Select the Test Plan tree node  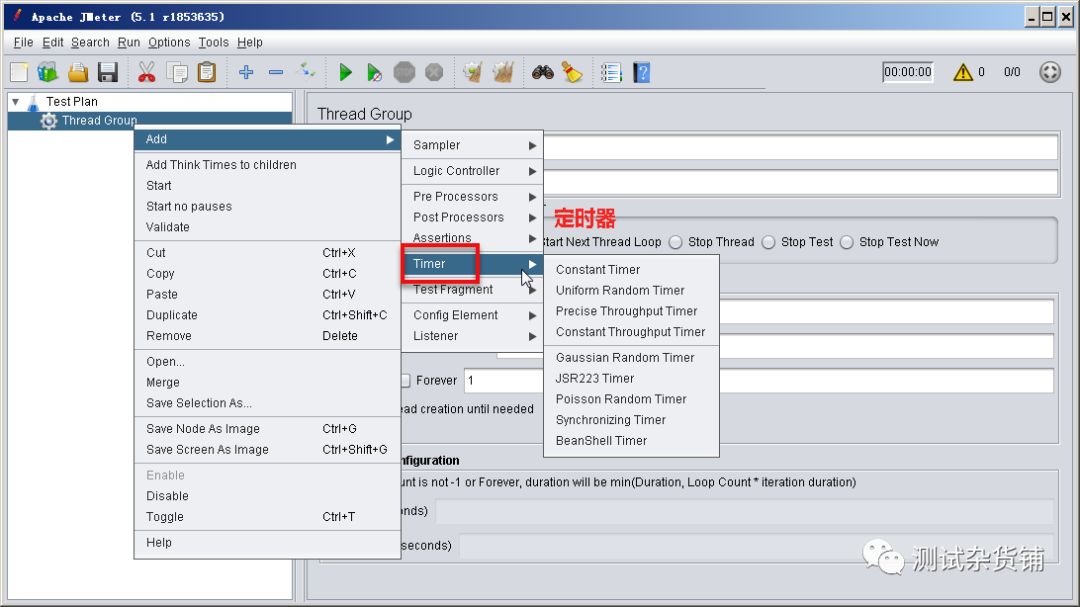[x=72, y=102]
